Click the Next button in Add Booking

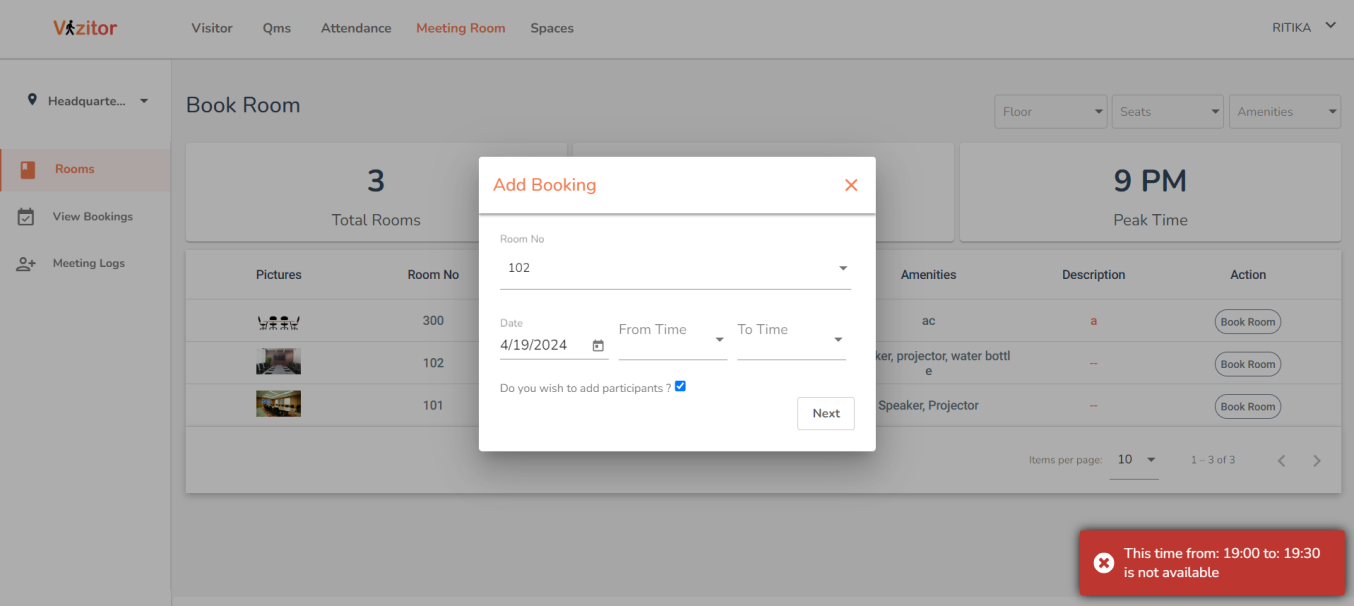click(825, 413)
